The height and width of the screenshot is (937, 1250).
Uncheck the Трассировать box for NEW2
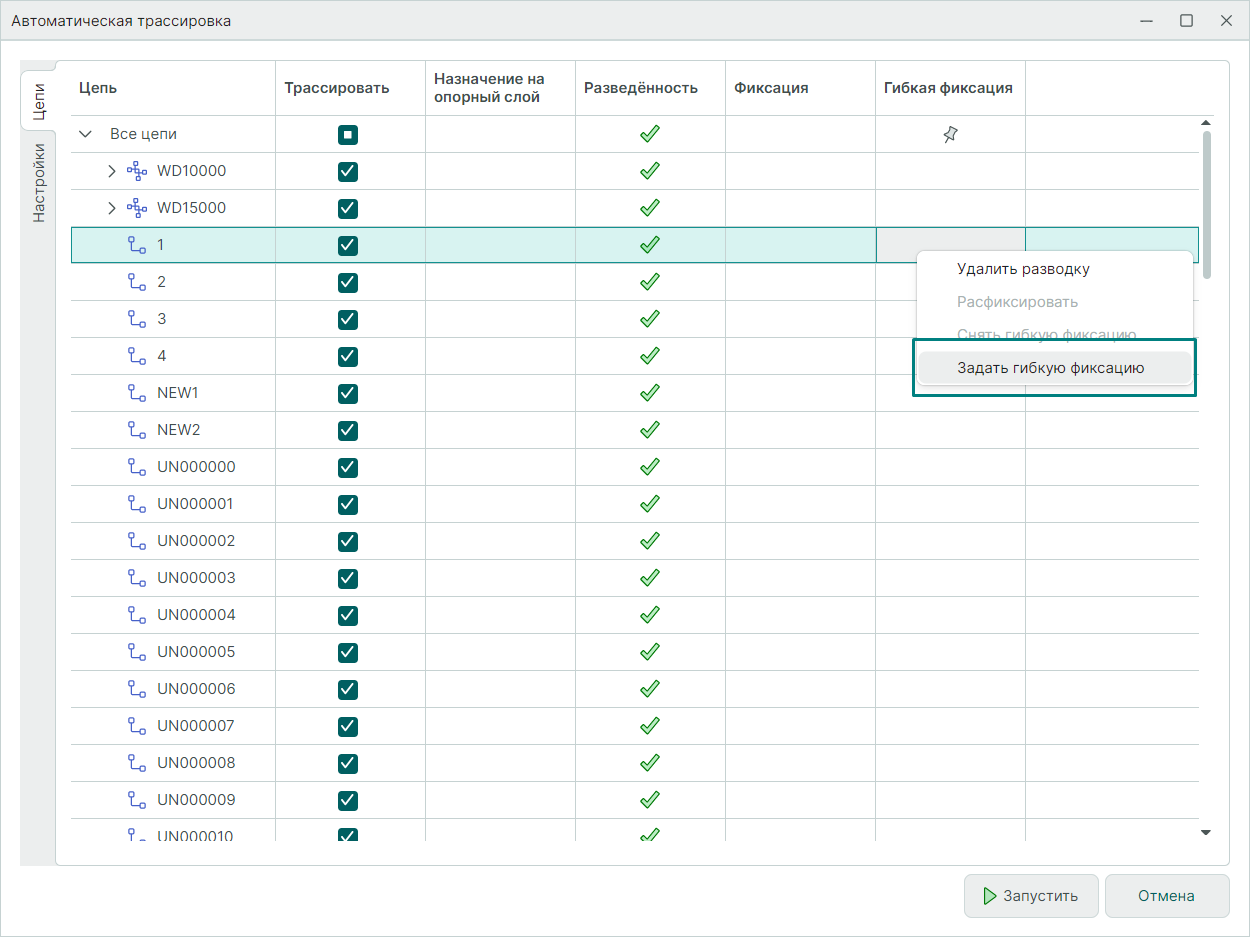click(x=348, y=430)
